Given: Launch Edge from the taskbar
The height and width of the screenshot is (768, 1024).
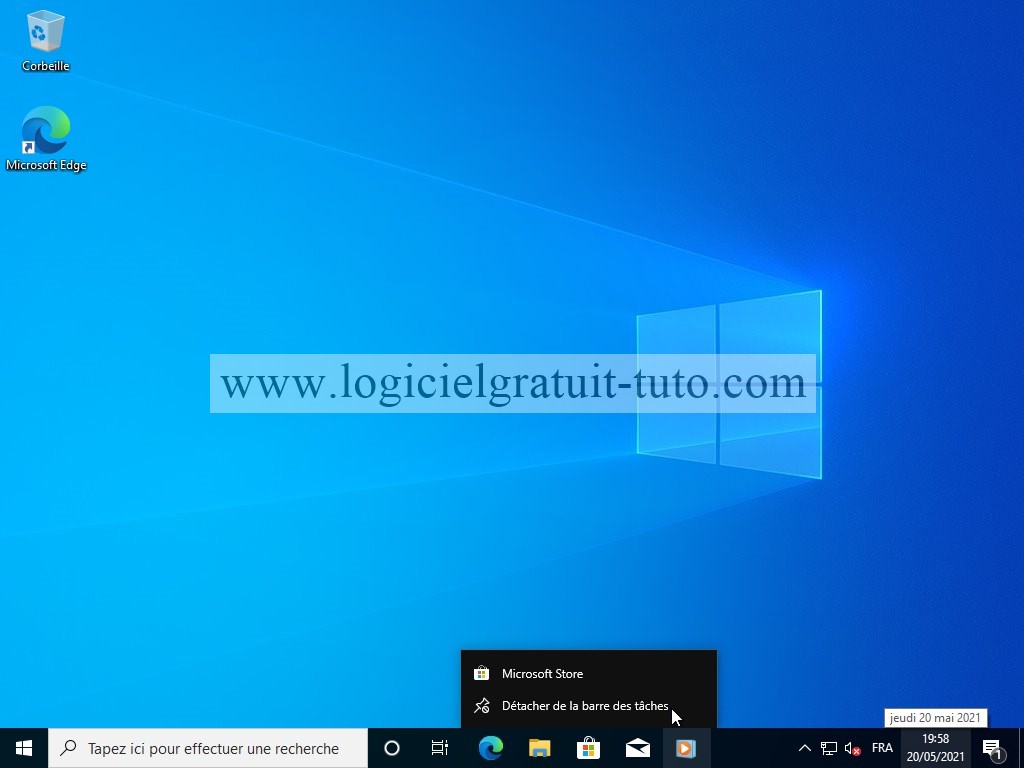Looking at the screenshot, I should 490,748.
